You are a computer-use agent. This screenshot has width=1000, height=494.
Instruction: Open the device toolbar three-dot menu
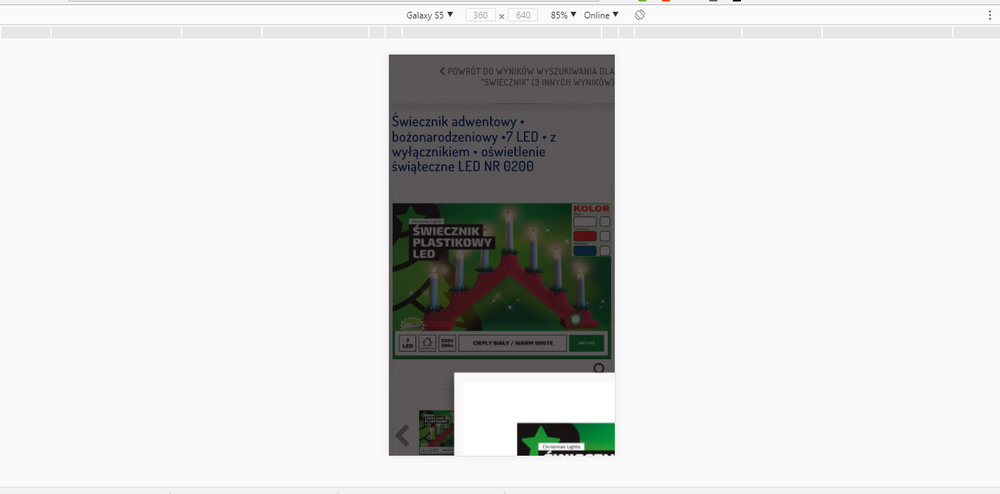point(990,15)
